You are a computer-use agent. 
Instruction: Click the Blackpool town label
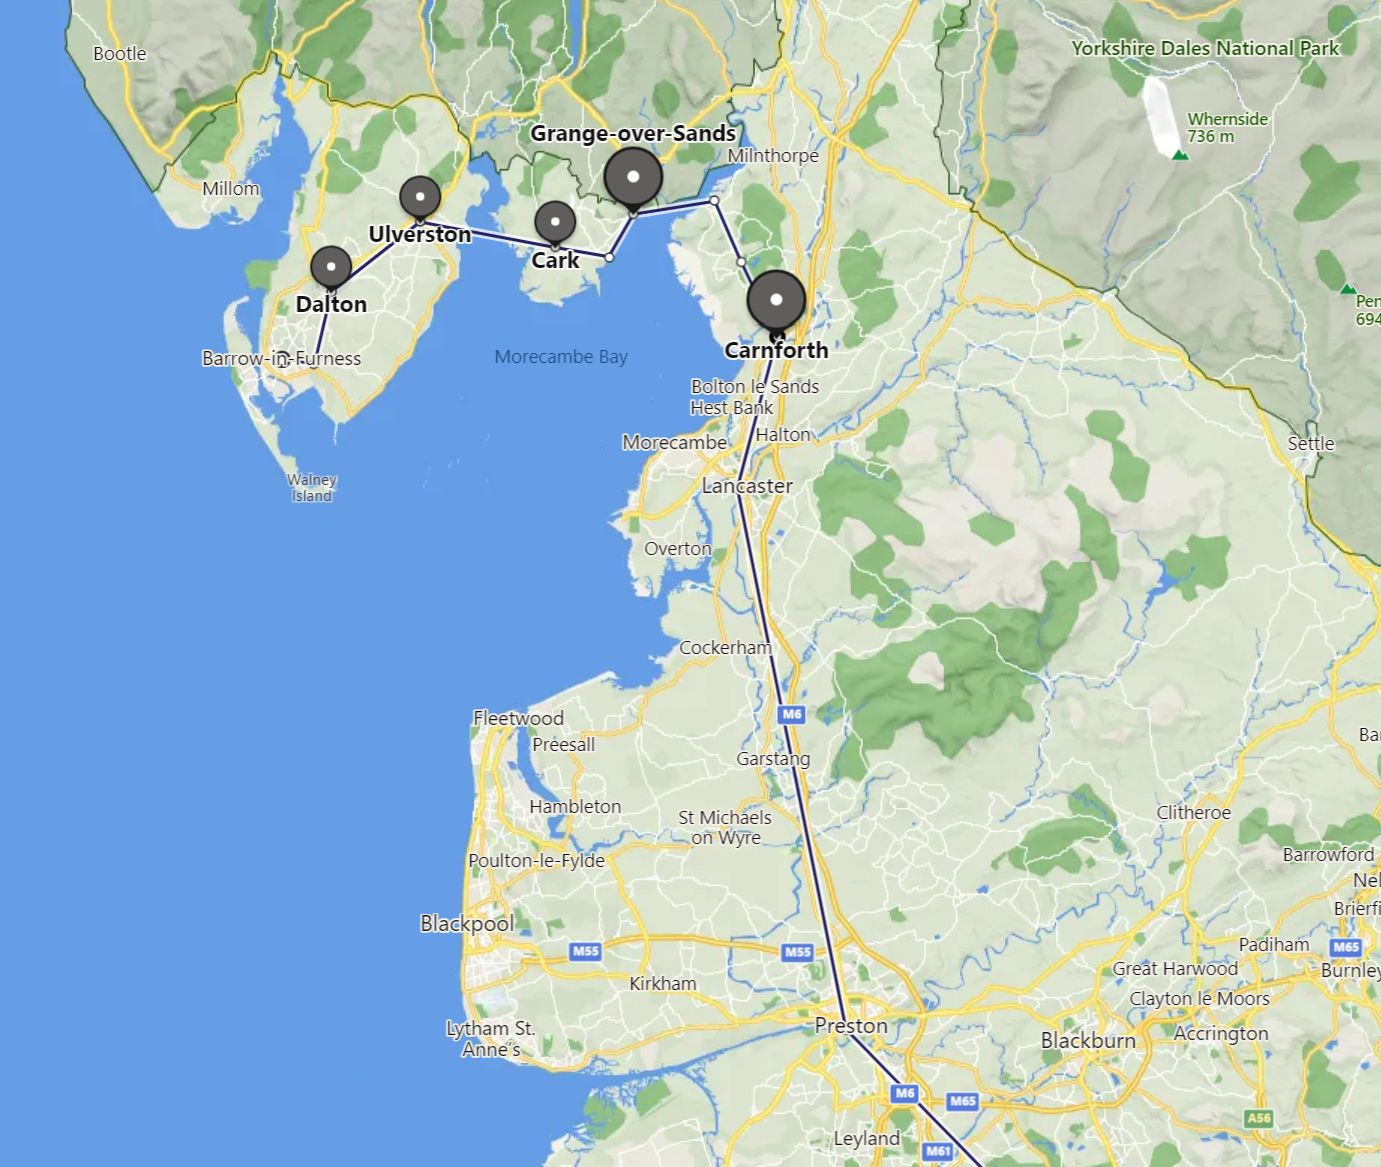point(467,924)
